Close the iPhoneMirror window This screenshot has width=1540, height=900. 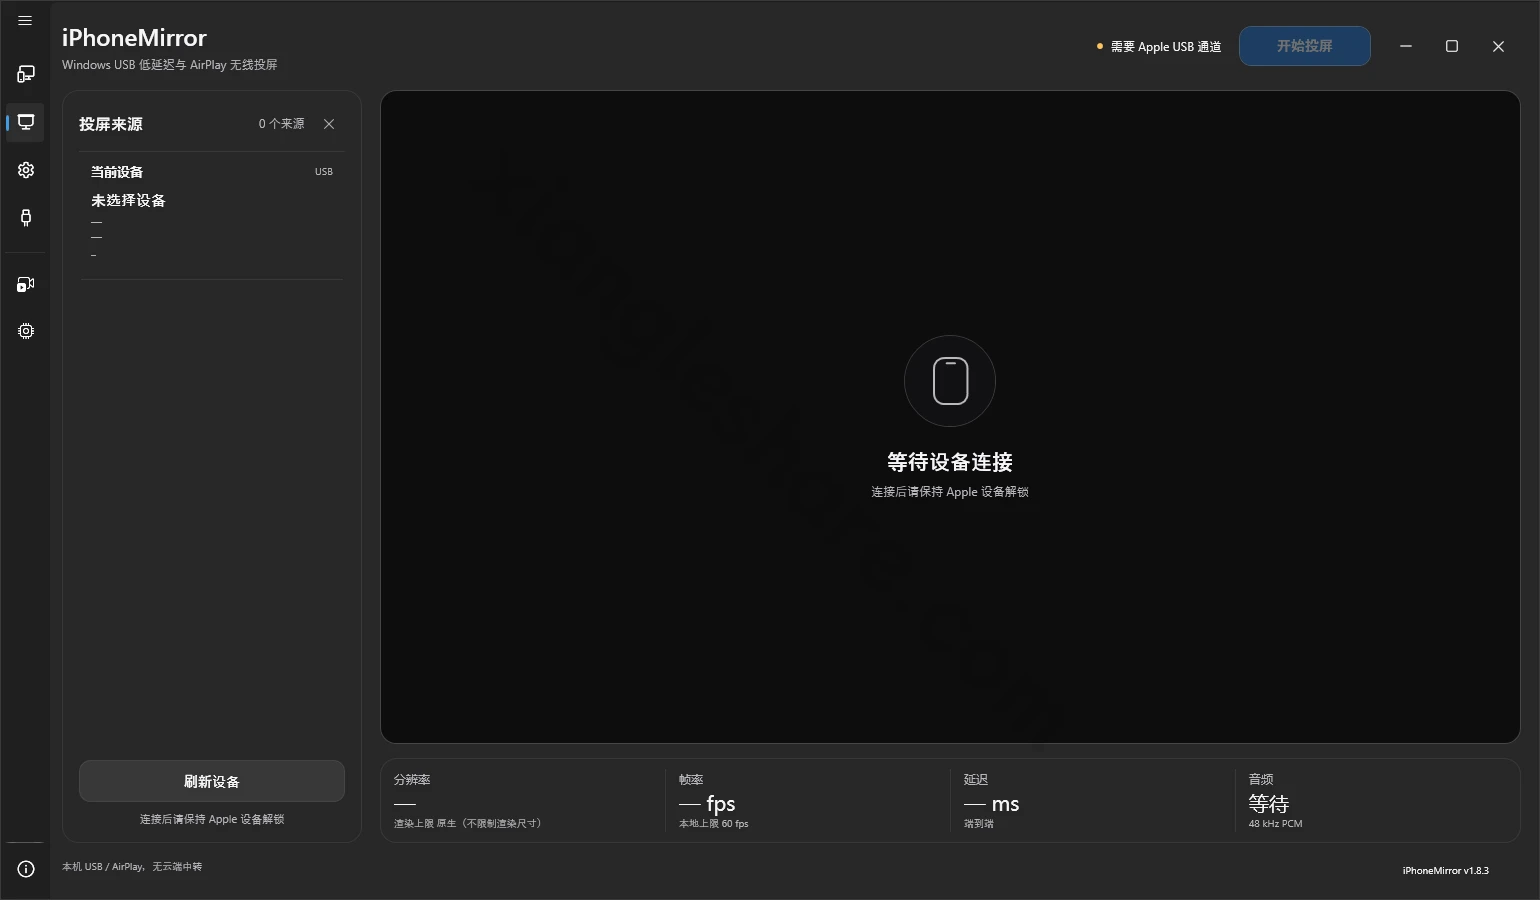1498,46
